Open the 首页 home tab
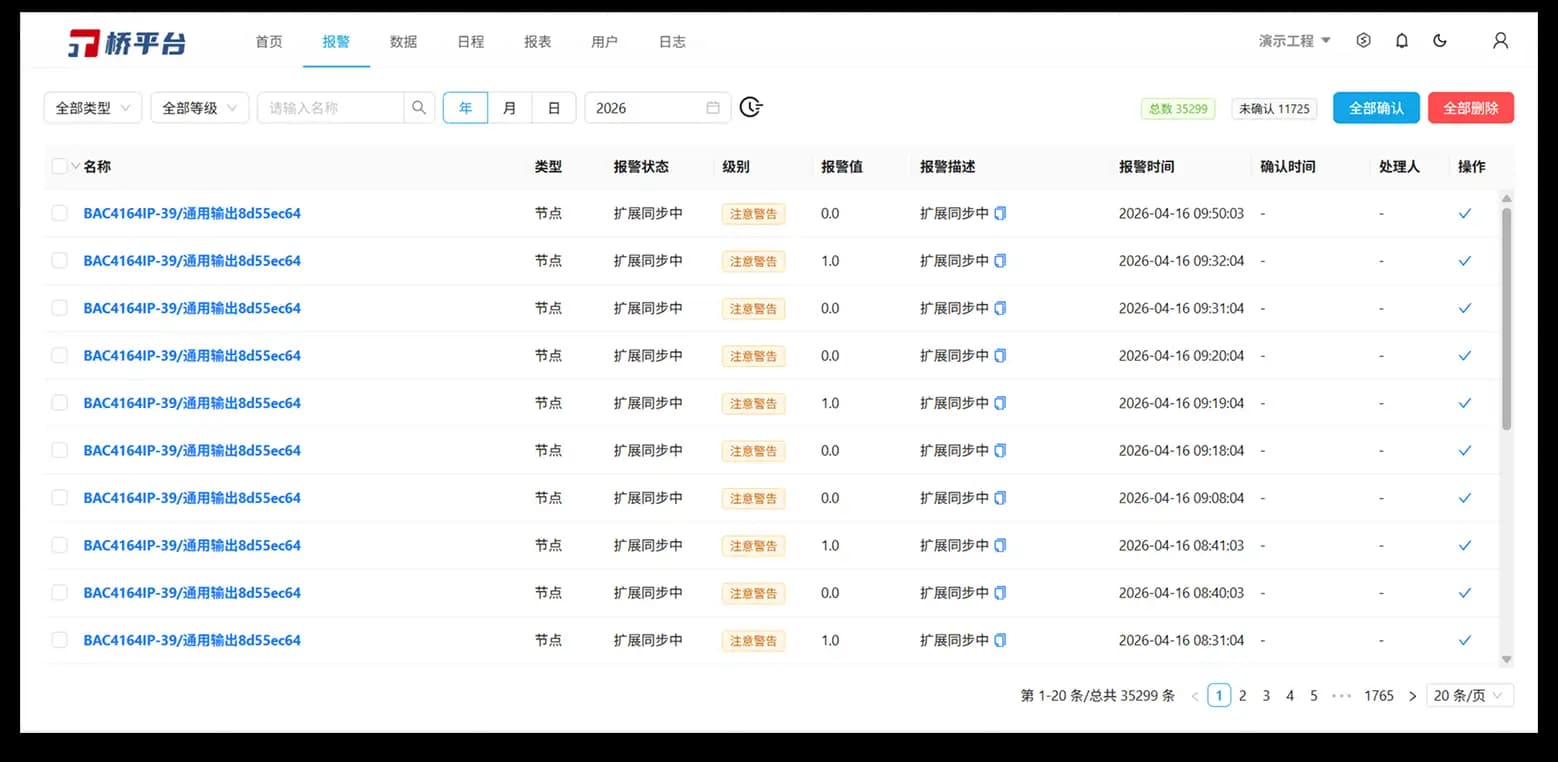The image size is (1558, 762). click(269, 42)
